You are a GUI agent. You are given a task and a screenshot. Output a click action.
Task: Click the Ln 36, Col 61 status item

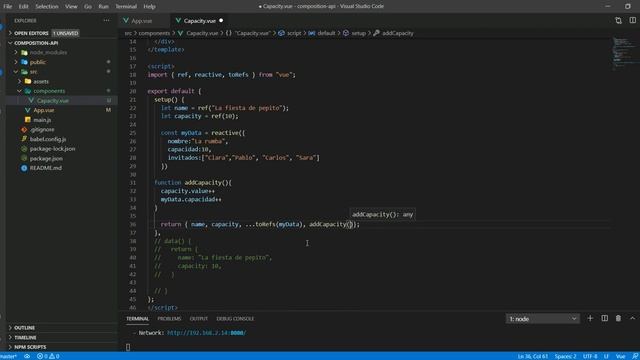coord(533,356)
